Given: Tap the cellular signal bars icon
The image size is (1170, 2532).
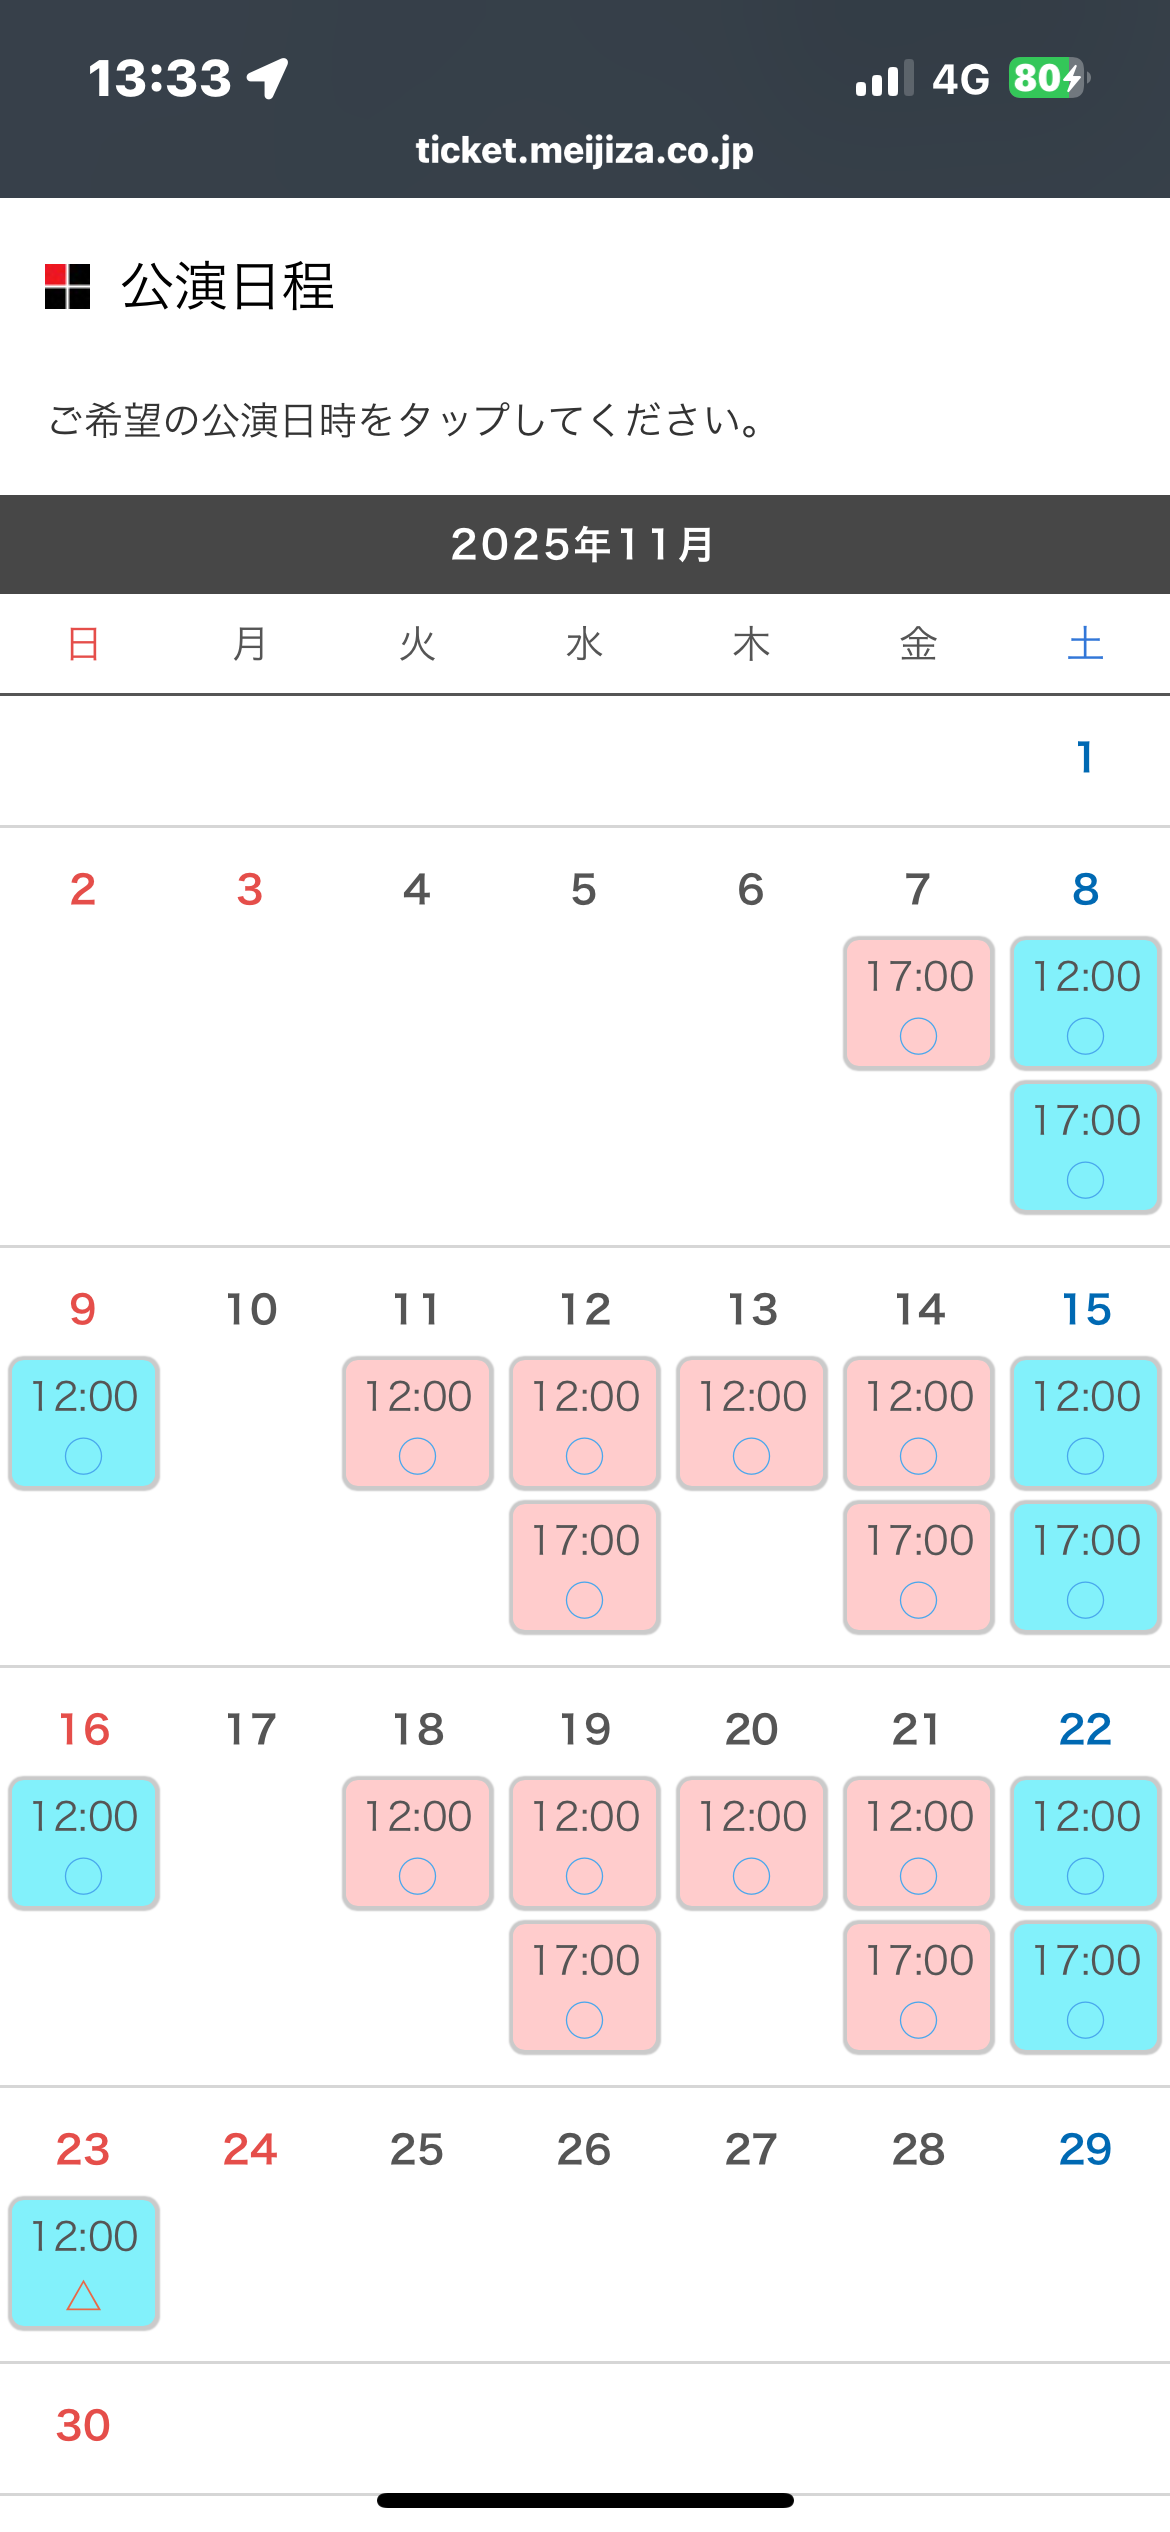Looking at the screenshot, I should pyautogui.click(x=884, y=78).
